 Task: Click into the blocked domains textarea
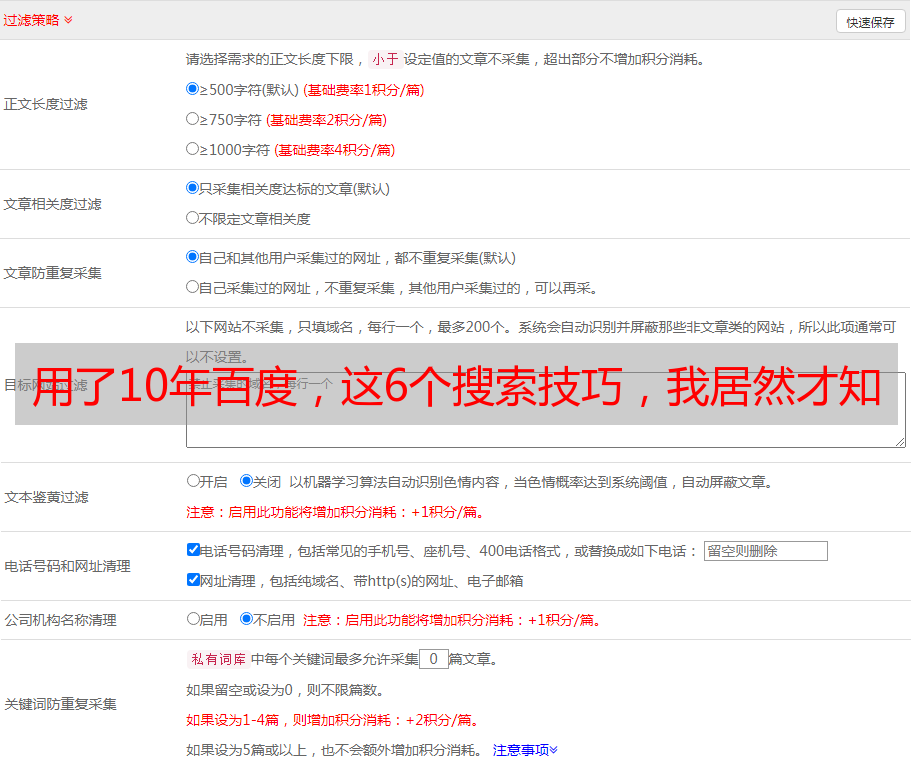point(546,410)
